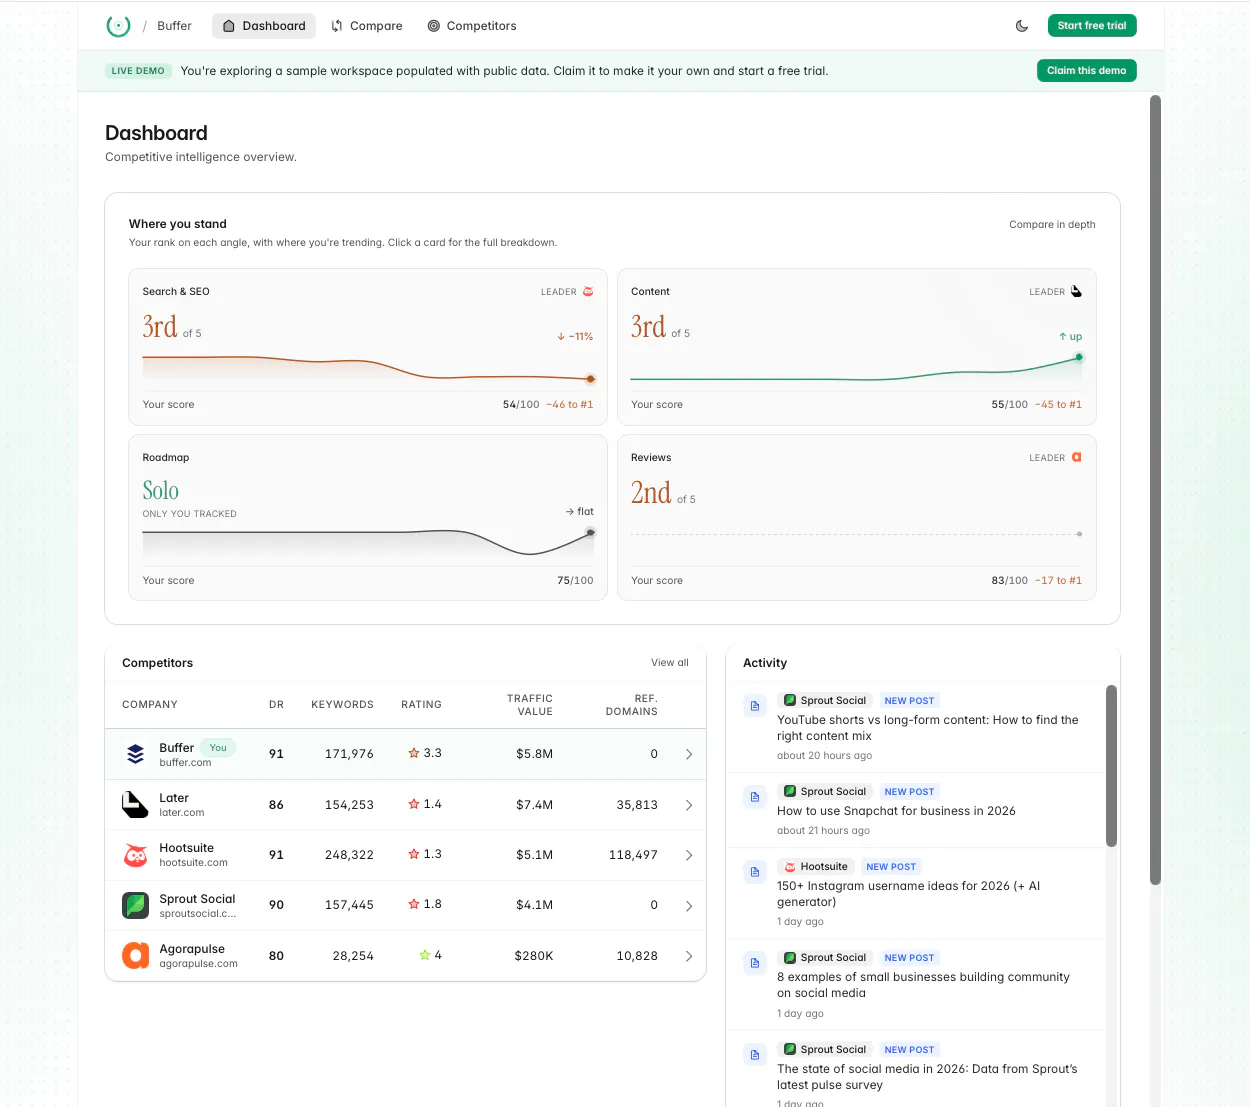
Task: Click Content leader Later icon
Action: 1076,292
